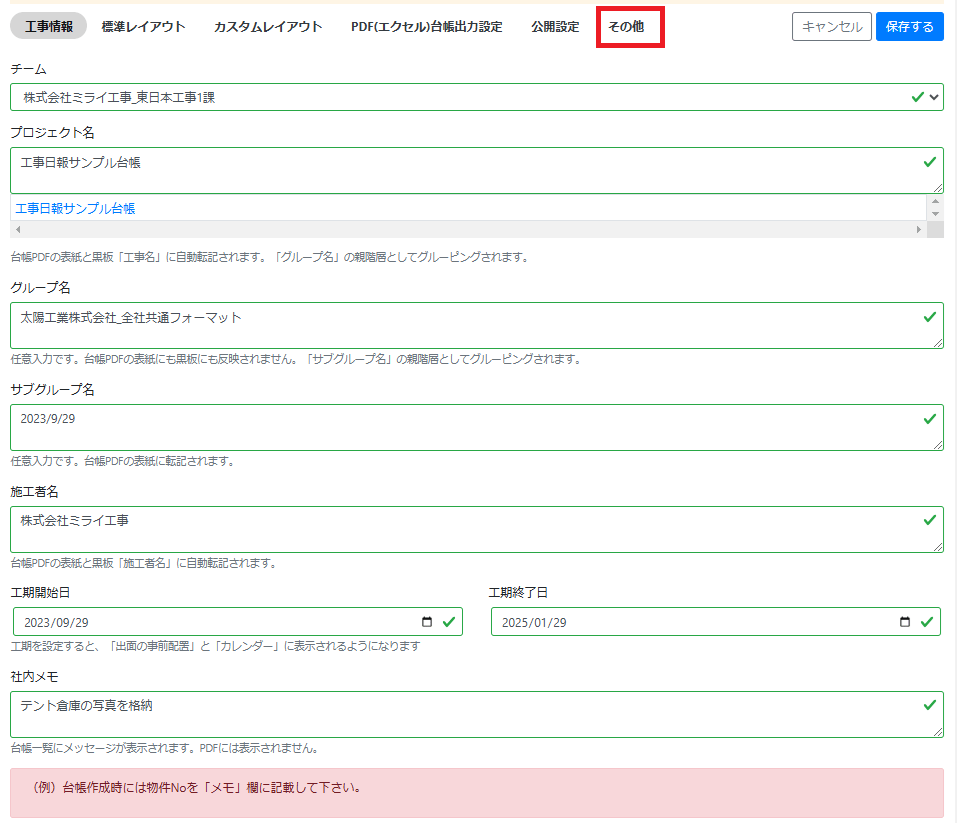This screenshot has height=823, width=957.
Task: Click resize handle of 社内メモ textarea
Action: [938, 732]
